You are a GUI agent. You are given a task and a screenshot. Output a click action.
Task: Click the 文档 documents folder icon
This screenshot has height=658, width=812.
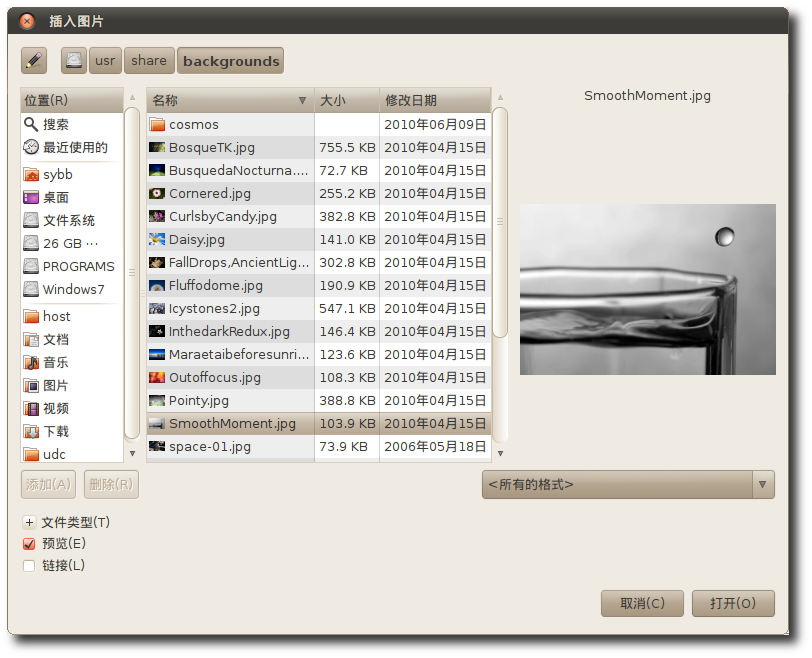point(31,340)
